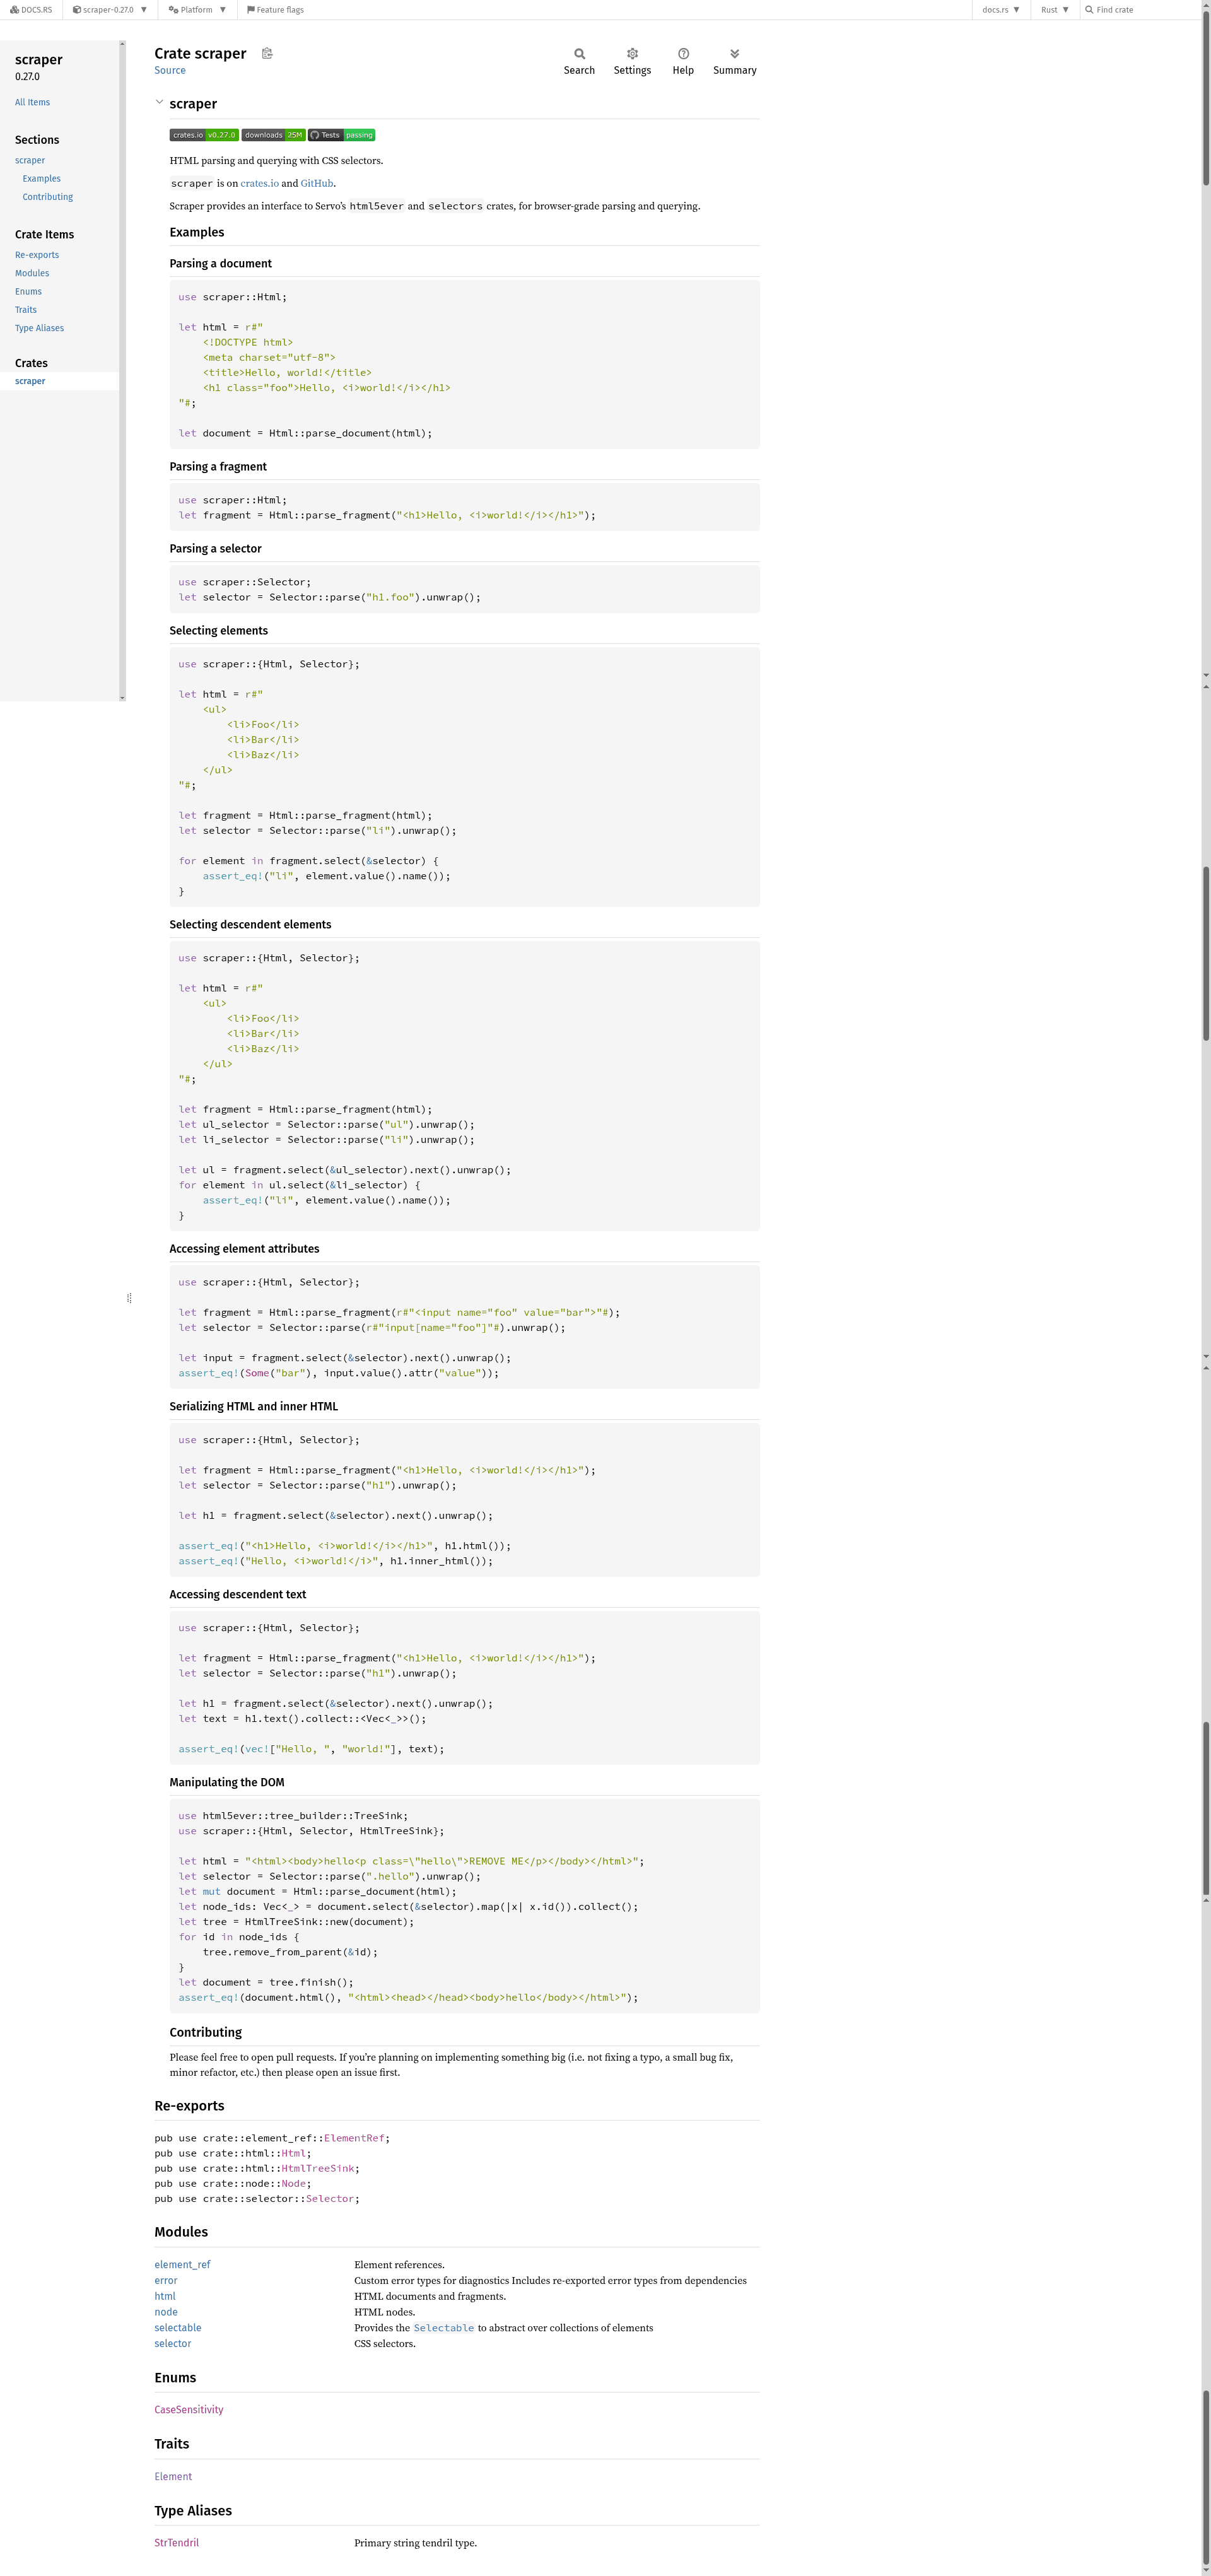Go to Type Aliases in sidebar
This screenshot has height=2576, width=1211.
[x=39, y=328]
